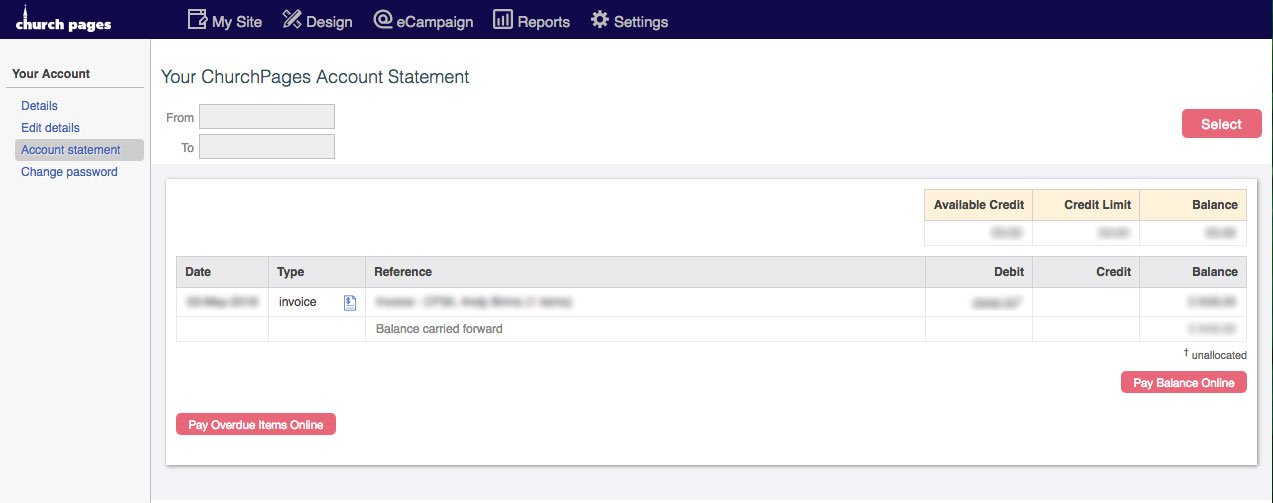1273x503 pixels.
Task: Open the My Site menu
Action: coord(225,20)
